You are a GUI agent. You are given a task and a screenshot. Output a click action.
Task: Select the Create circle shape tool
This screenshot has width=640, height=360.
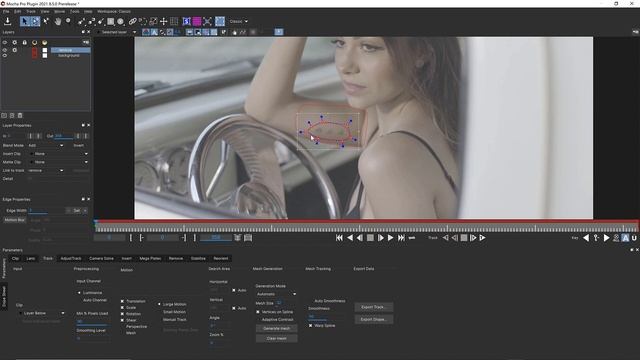(x=121, y=21)
